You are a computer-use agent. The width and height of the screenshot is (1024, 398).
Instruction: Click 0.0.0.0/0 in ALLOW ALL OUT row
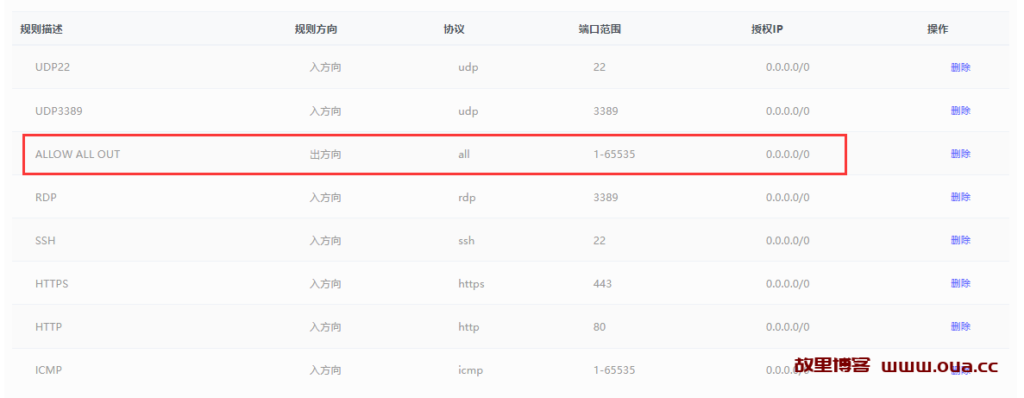(x=788, y=154)
